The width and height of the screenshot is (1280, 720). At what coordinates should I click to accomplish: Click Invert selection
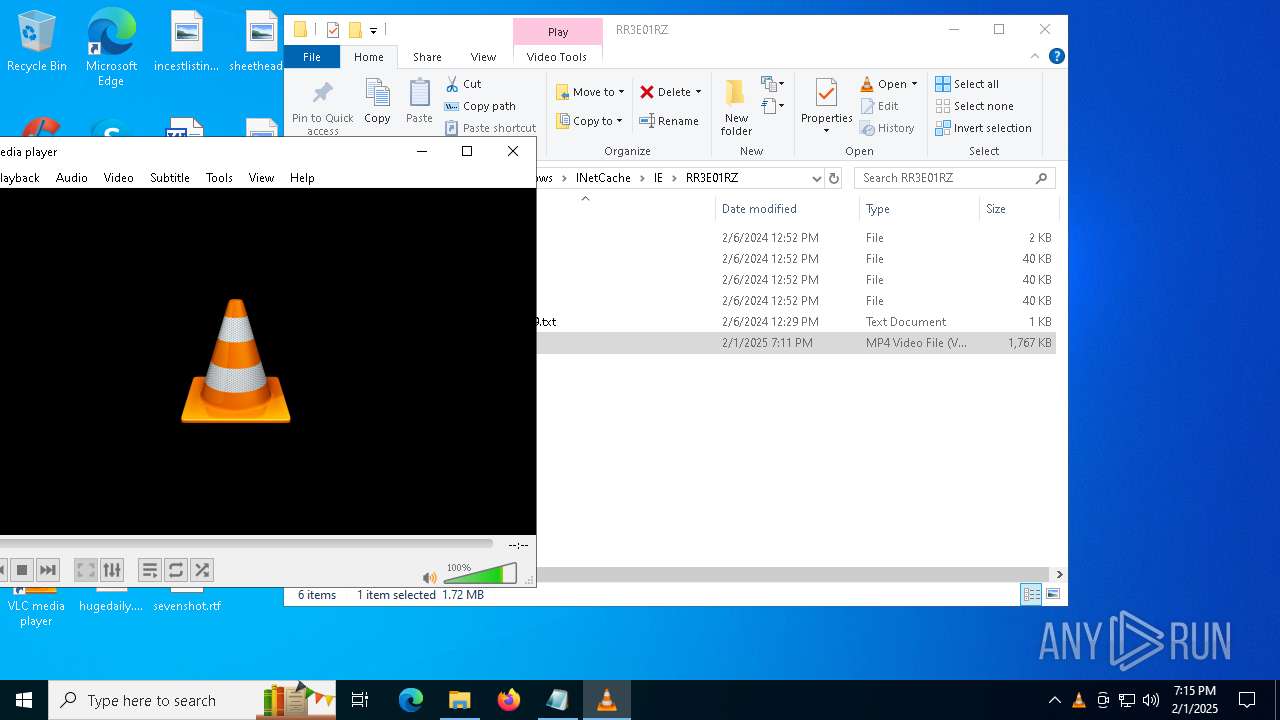(983, 128)
